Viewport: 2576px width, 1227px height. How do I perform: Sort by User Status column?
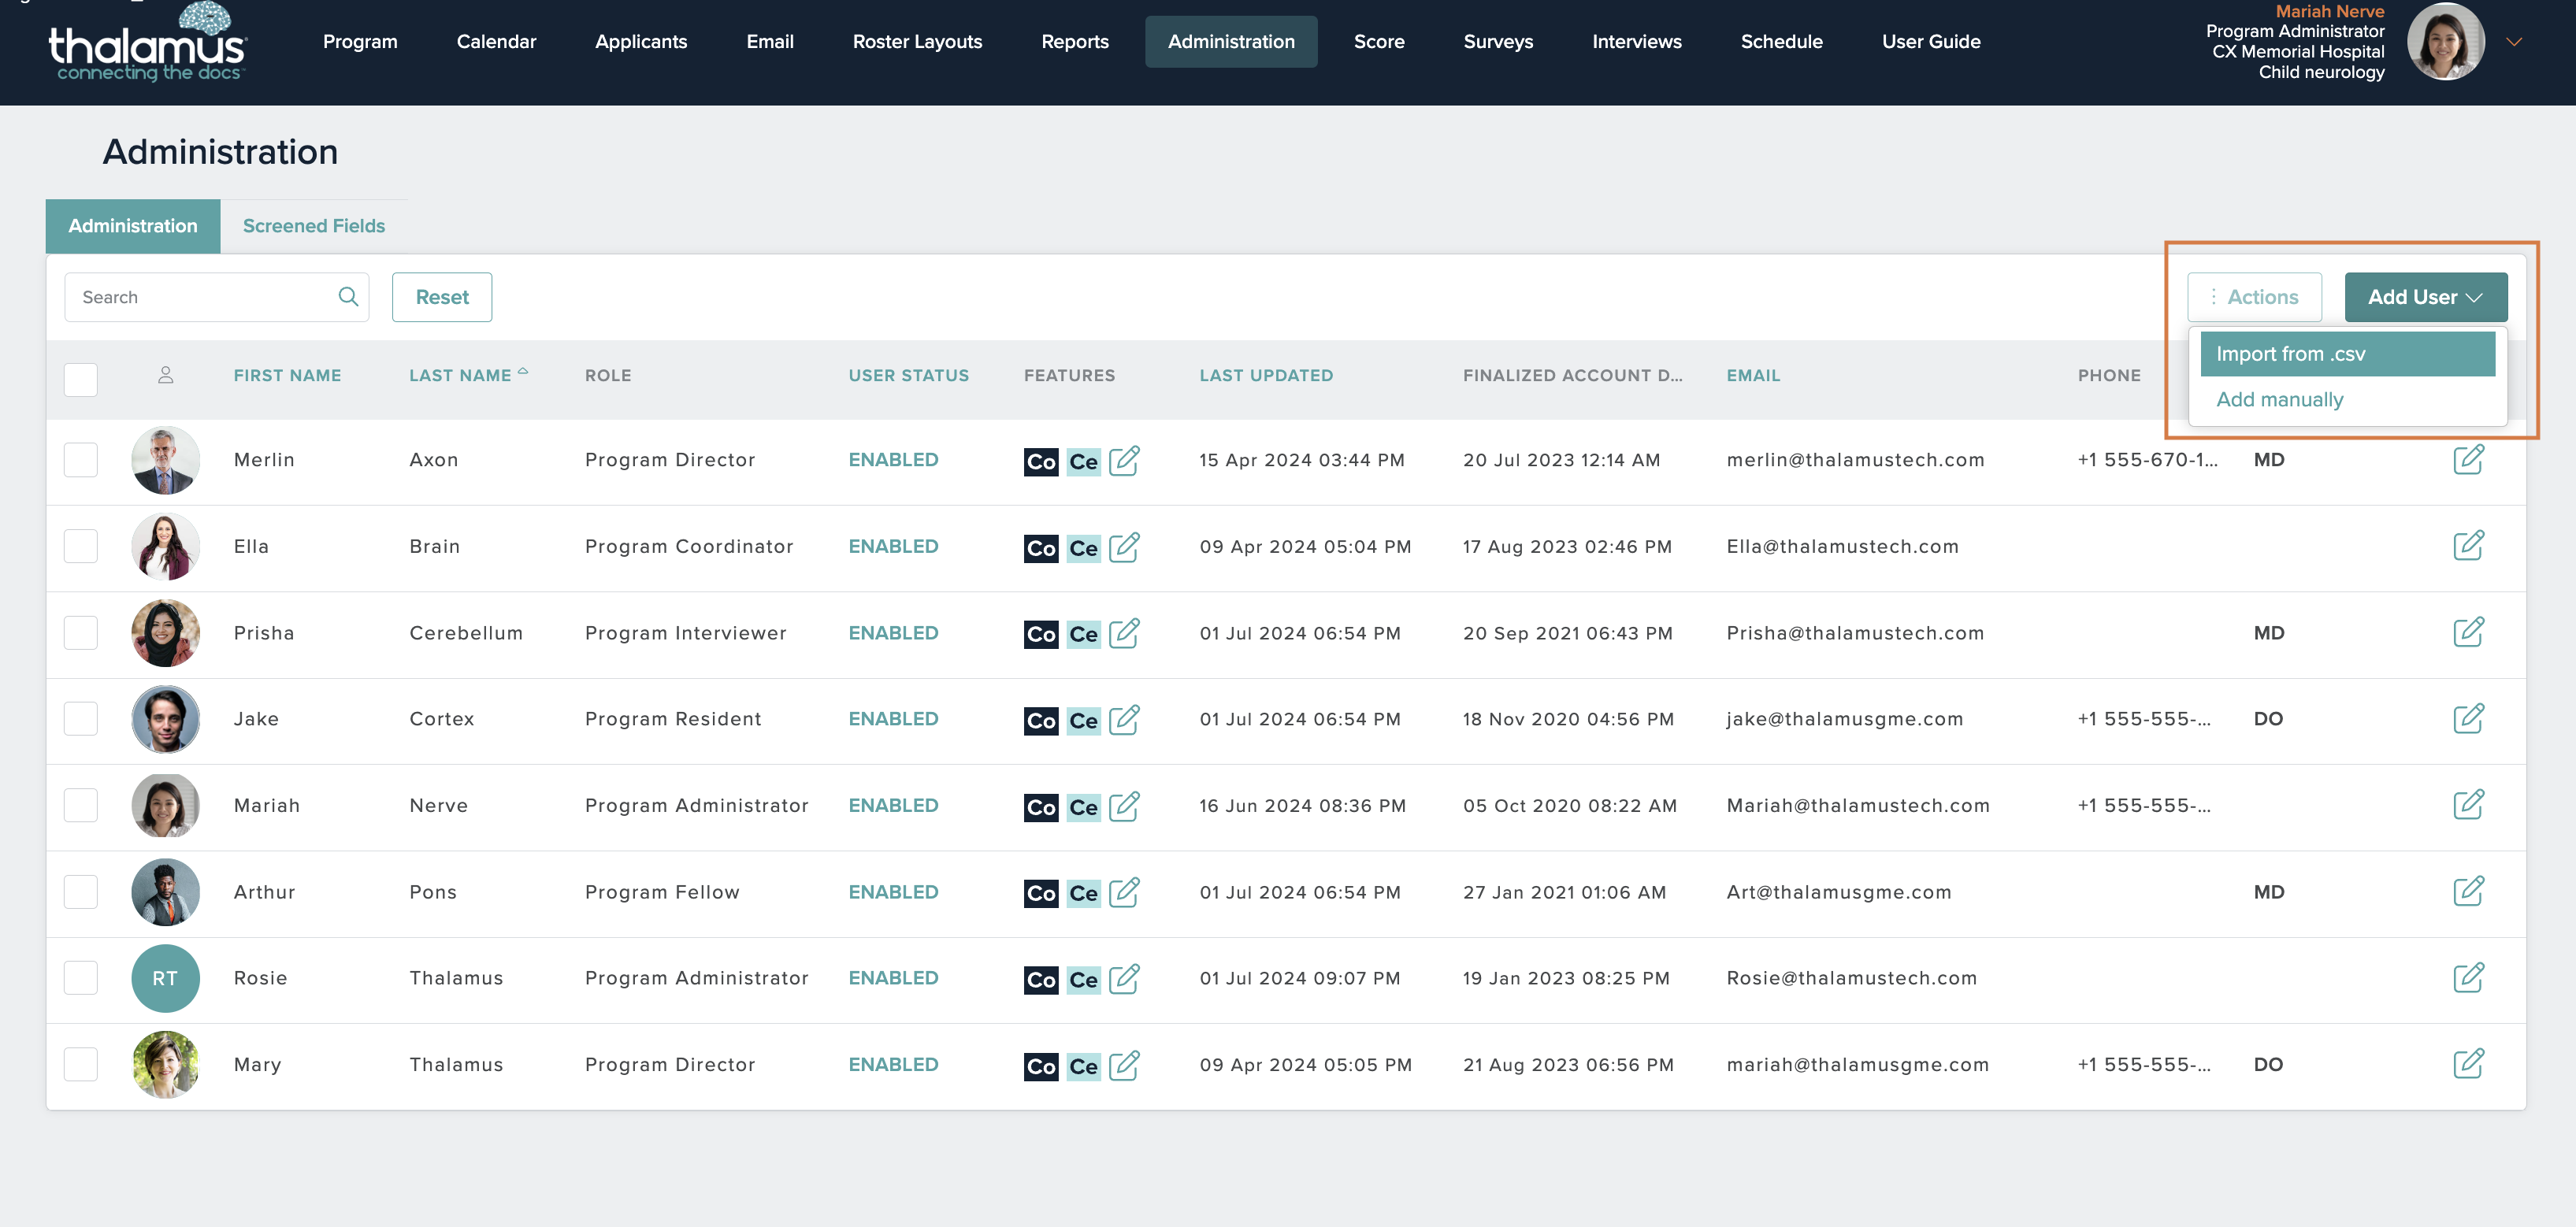point(908,375)
